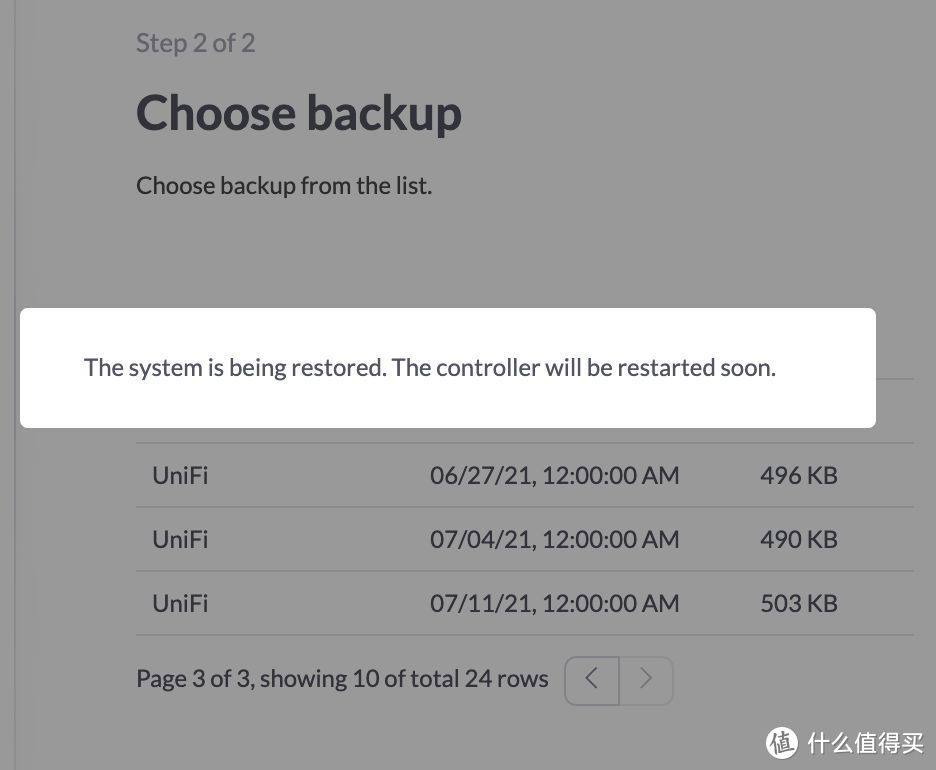
Task: Select UniFi name in the 503 KB row
Action: click(x=180, y=603)
